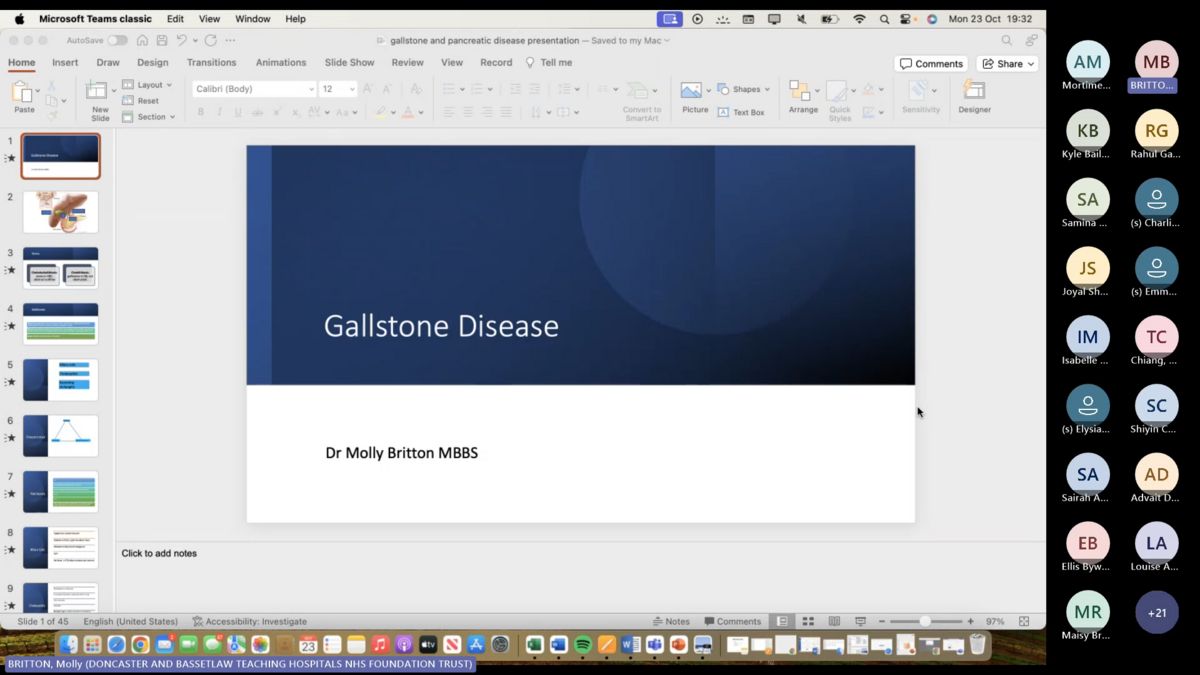1200x675 pixels.
Task: Open the Share dropdown
Action: pyautogui.click(x=1007, y=63)
